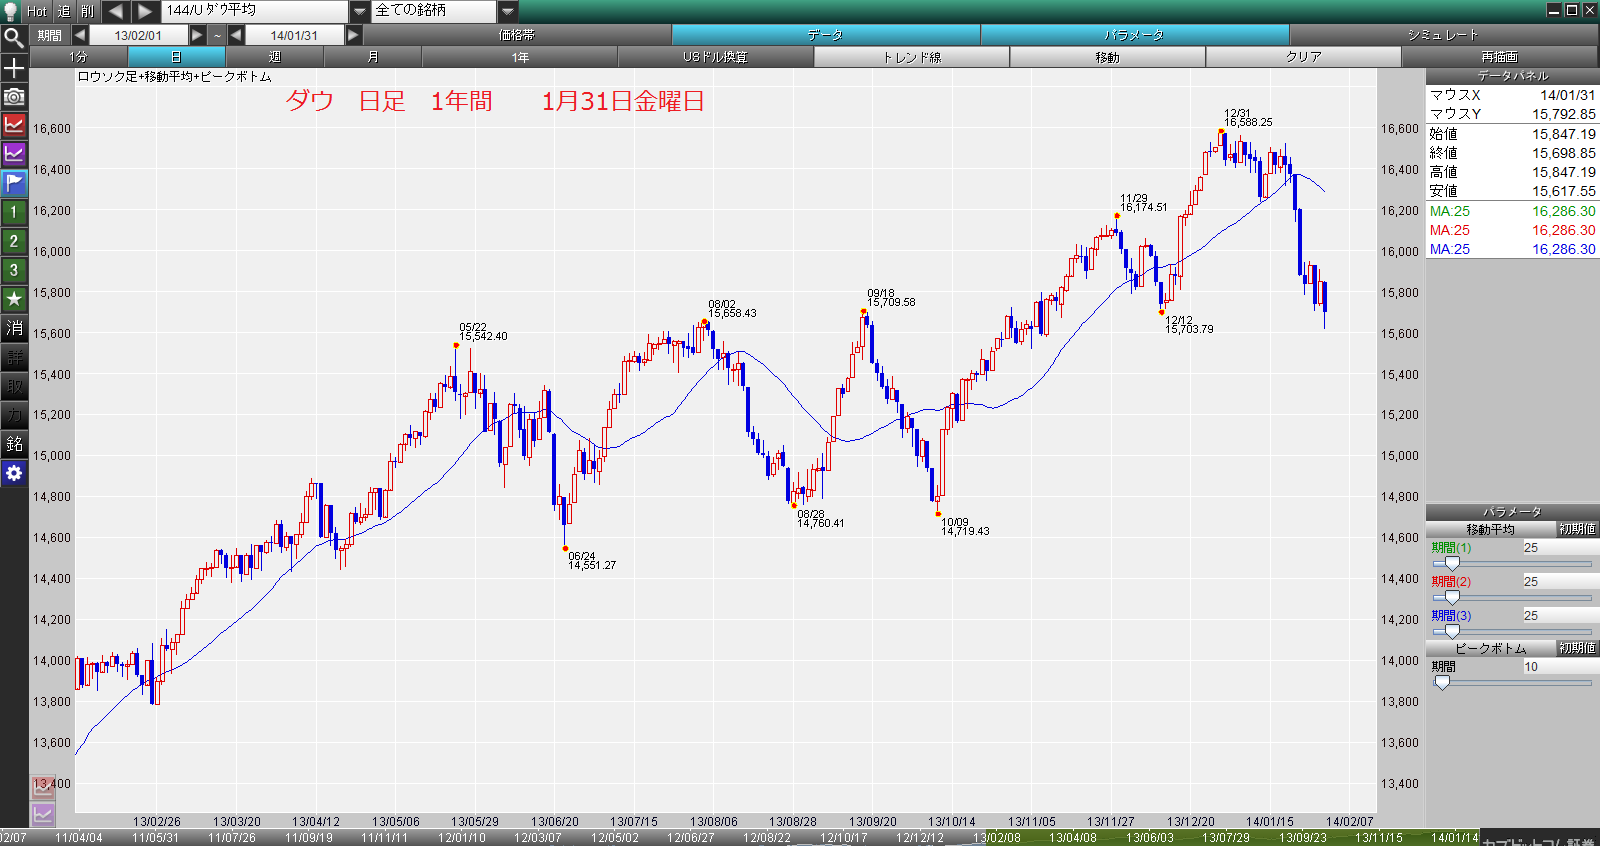Go to previous symbol with left arrow

(x=115, y=11)
